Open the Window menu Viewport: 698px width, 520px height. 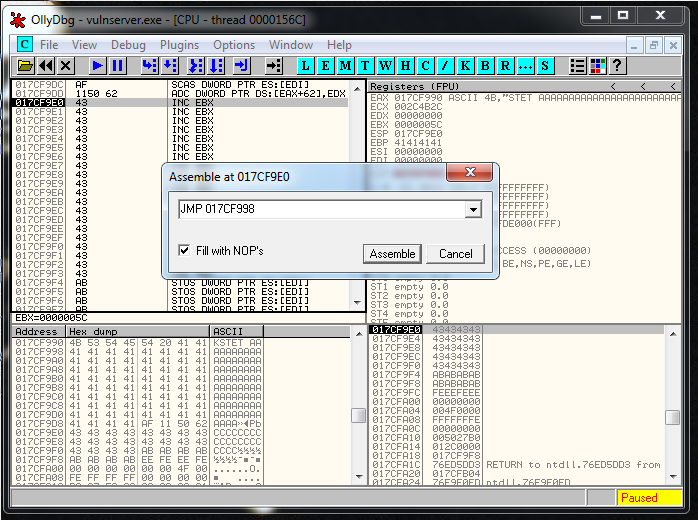291,45
